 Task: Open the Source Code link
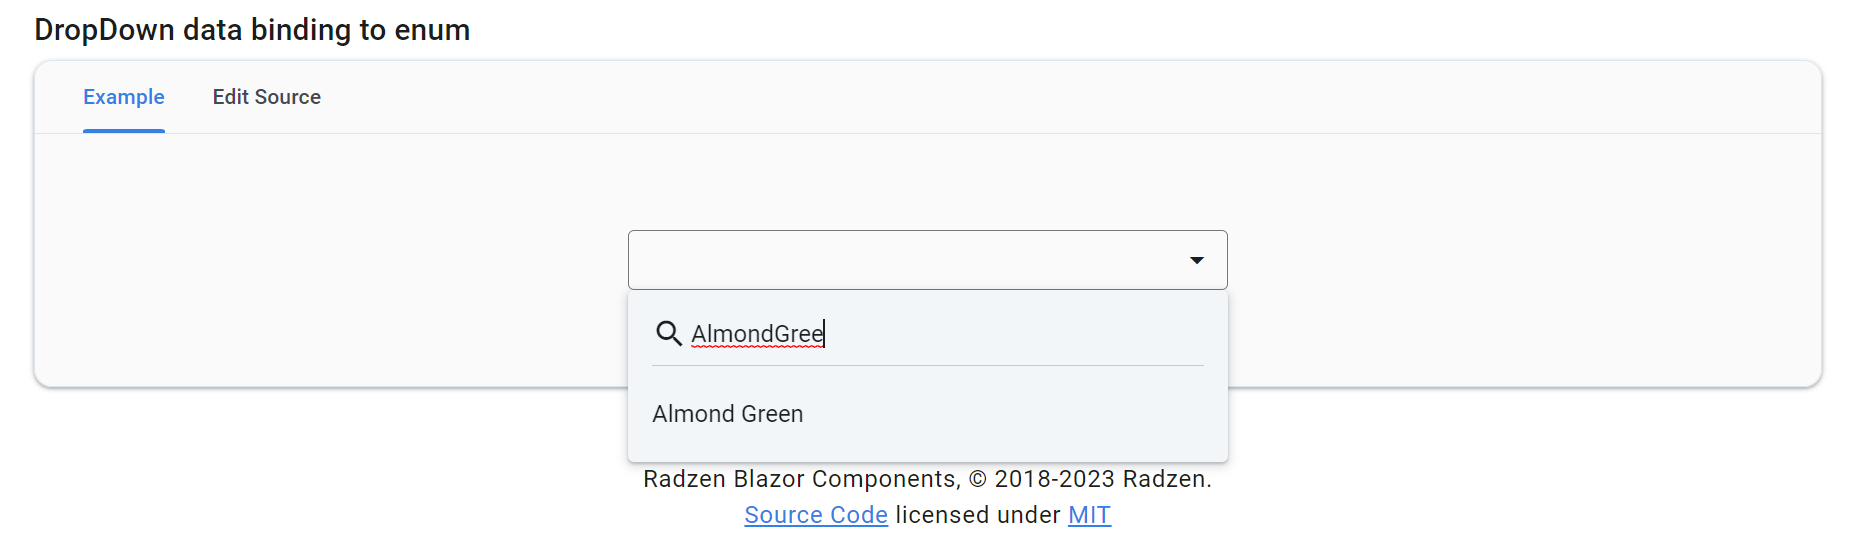pos(816,515)
